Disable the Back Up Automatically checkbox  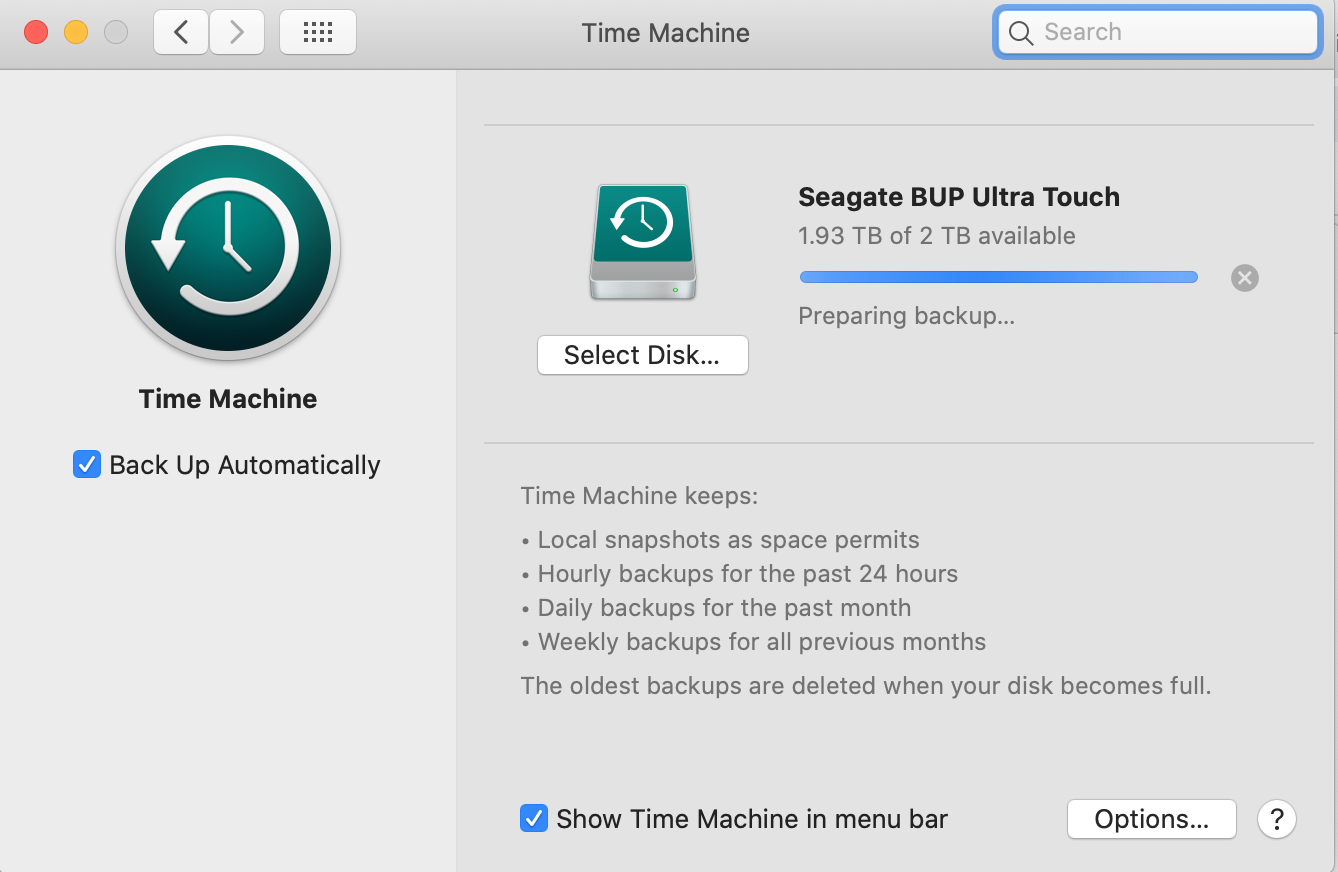[x=87, y=465]
